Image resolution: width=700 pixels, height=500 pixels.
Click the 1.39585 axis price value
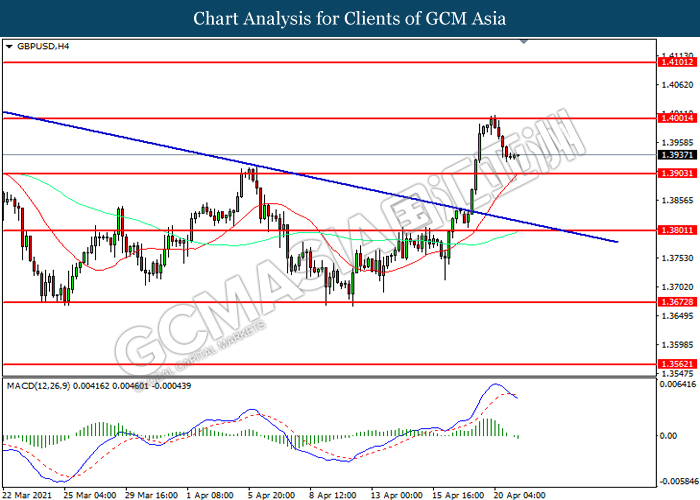click(677, 143)
